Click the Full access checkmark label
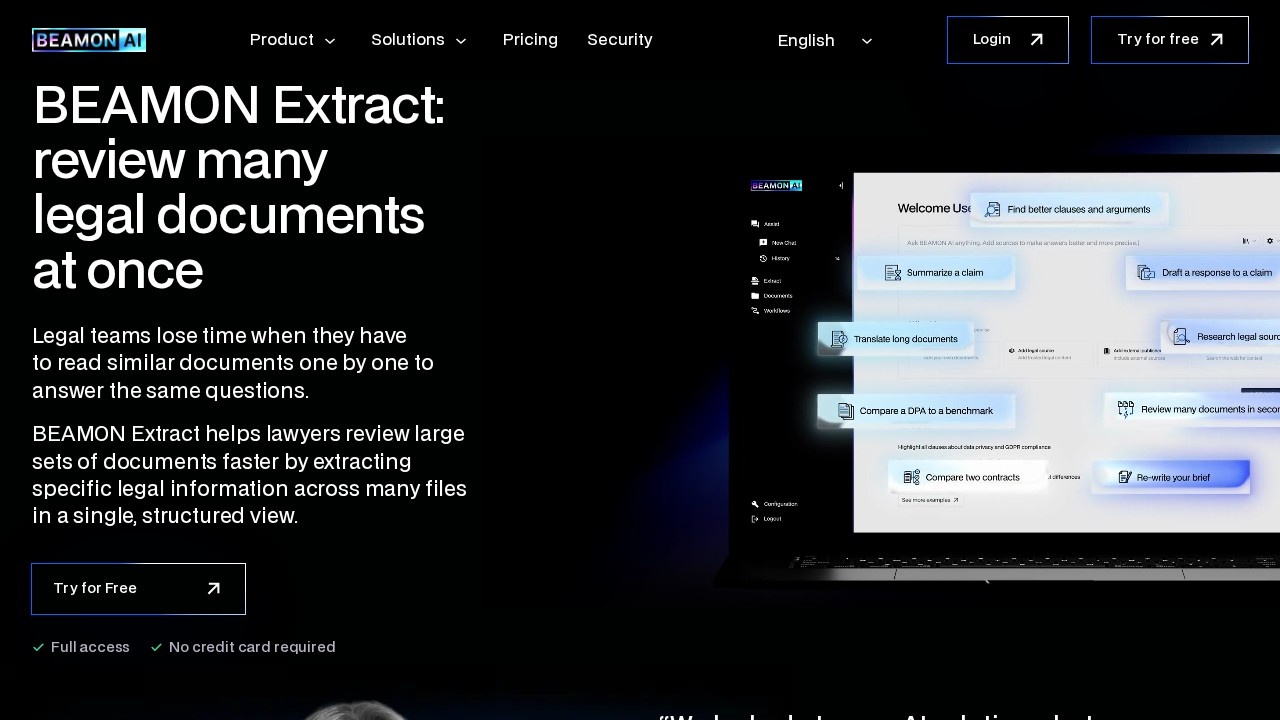This screenshot has height=720, width=1280. (81, 647)
